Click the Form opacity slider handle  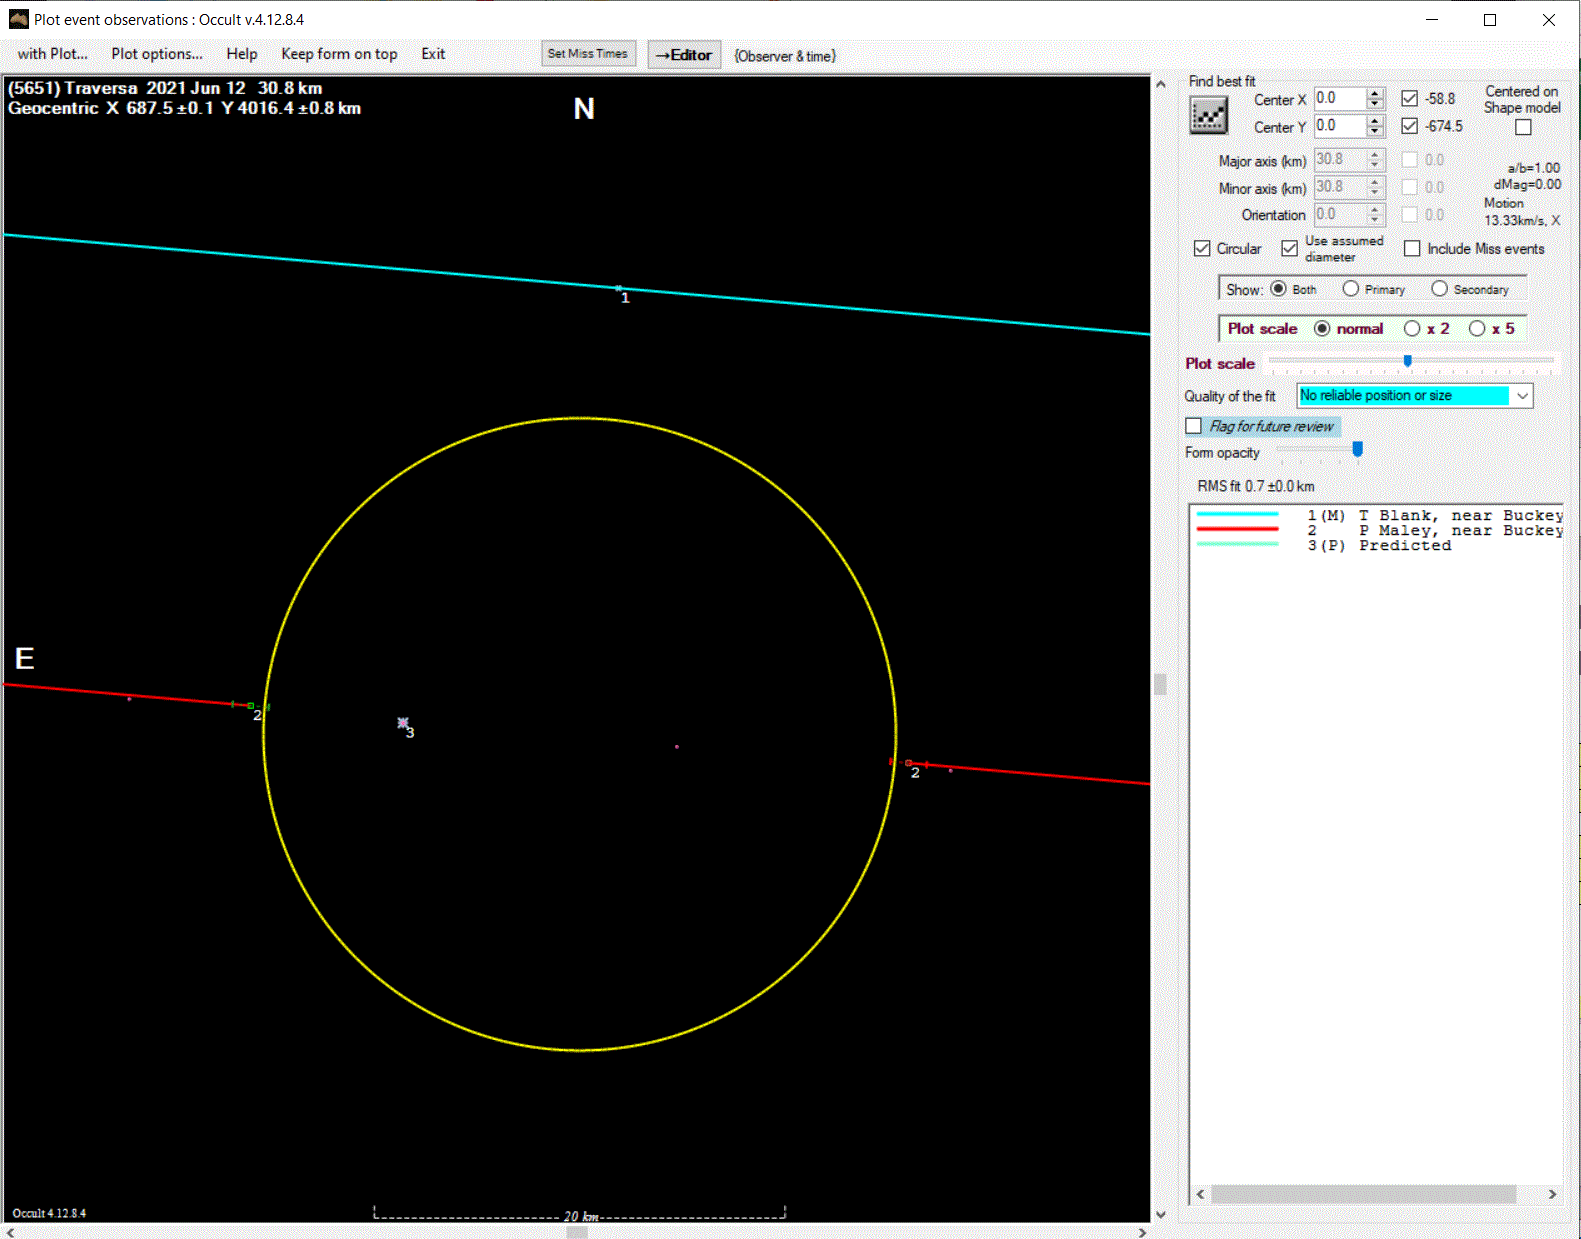coord(1357,450)
